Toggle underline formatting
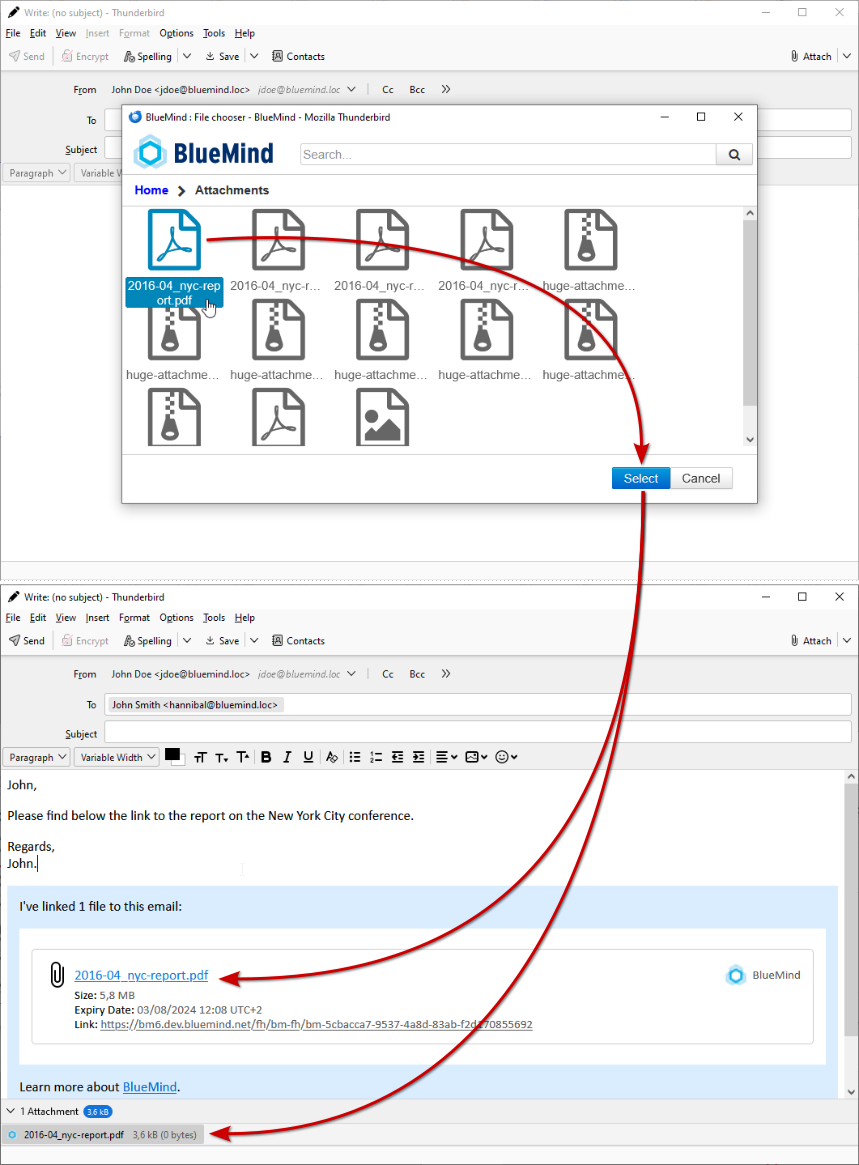Viewport: 859px width, 1165px height. [308, 757]
